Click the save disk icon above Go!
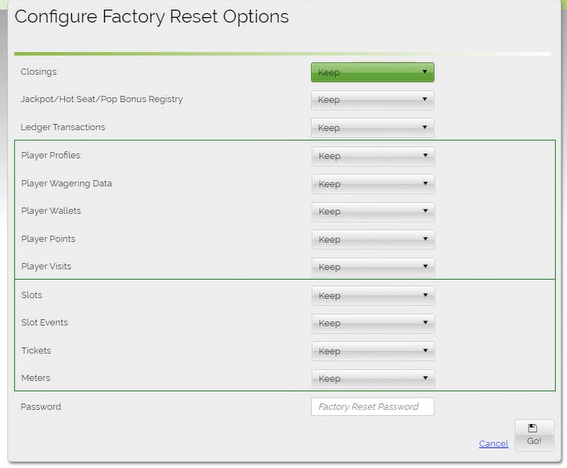Image resolution: width=567 pixels, height=468 pixels. (x=532, y=428)
